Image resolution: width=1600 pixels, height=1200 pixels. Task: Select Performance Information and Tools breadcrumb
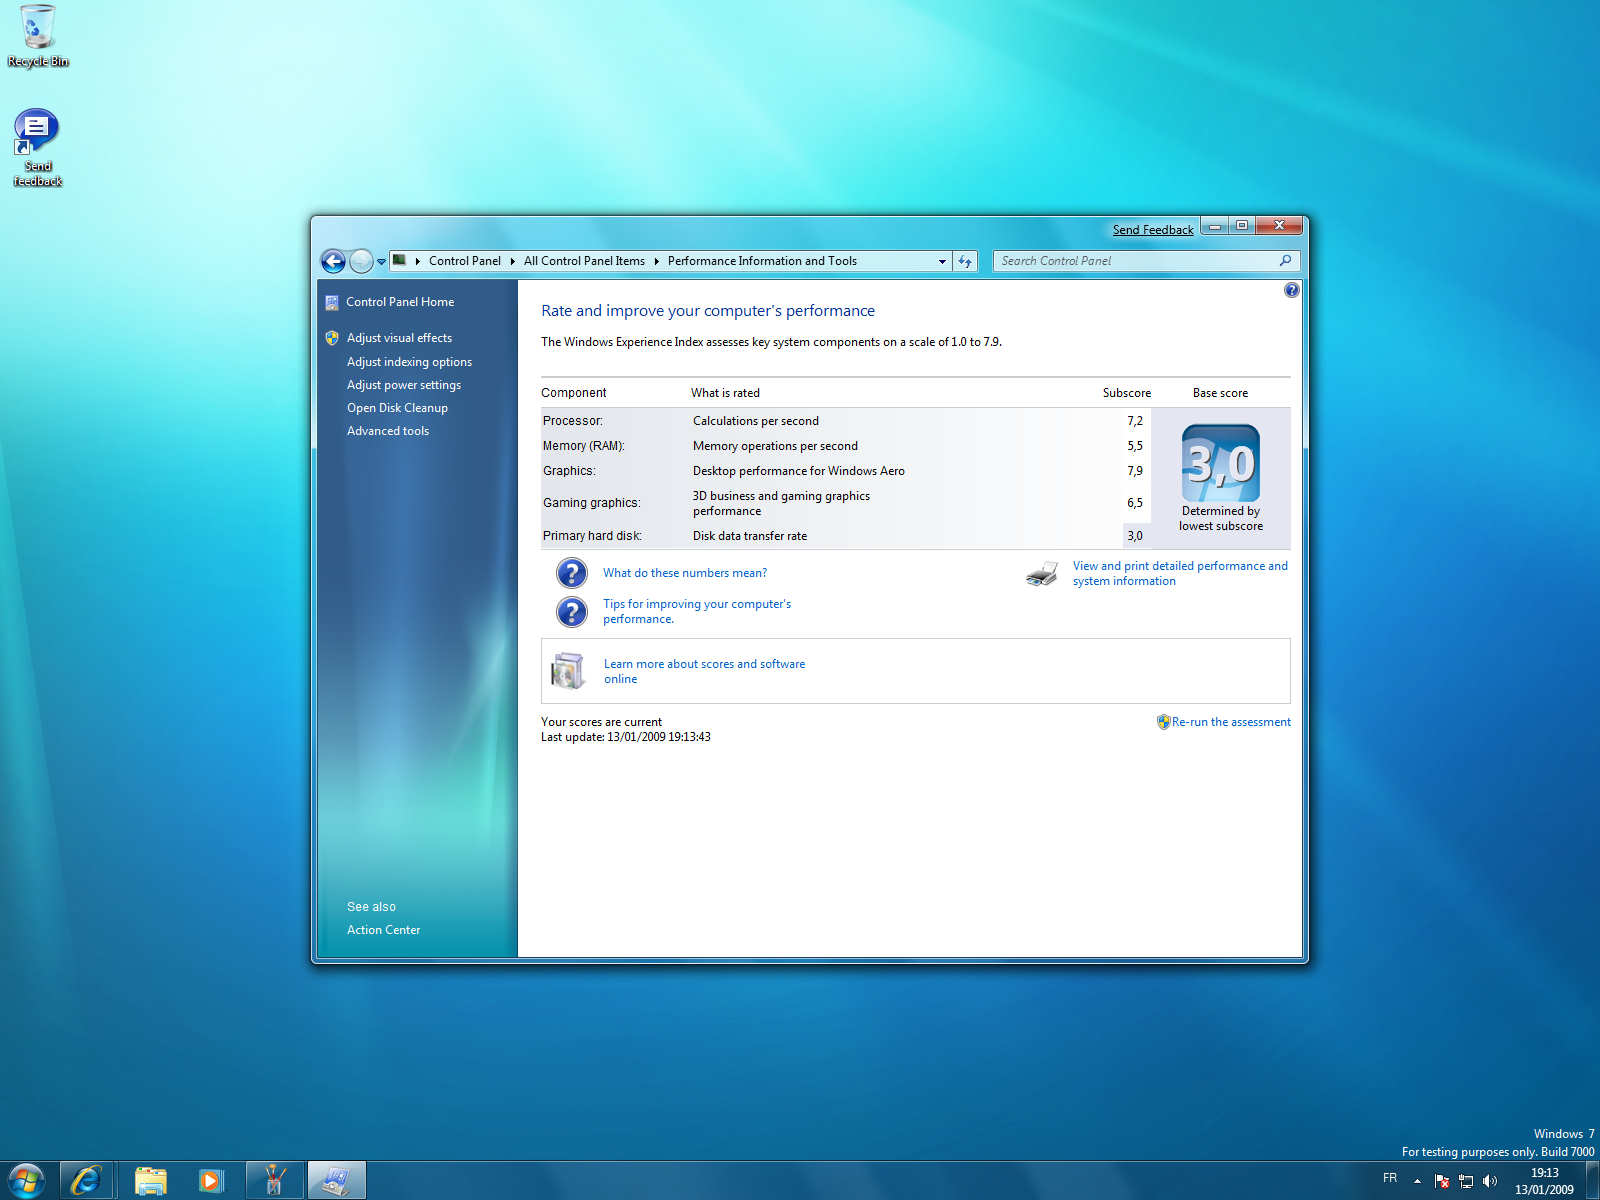[x=762, y=261]
